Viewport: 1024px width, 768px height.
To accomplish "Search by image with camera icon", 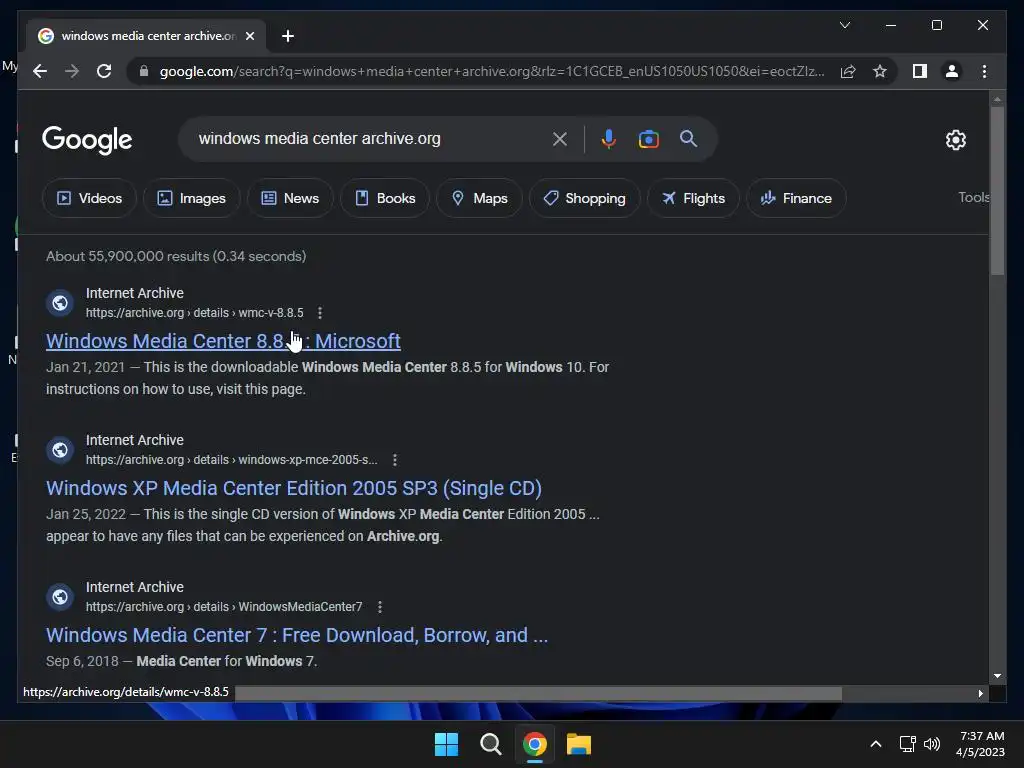I will click(648, 139).
